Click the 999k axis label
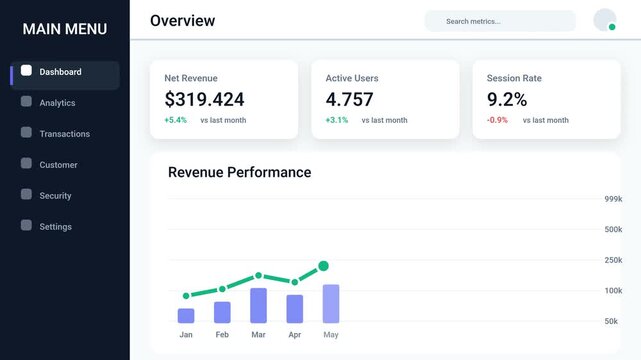 [x=613, y=199]
